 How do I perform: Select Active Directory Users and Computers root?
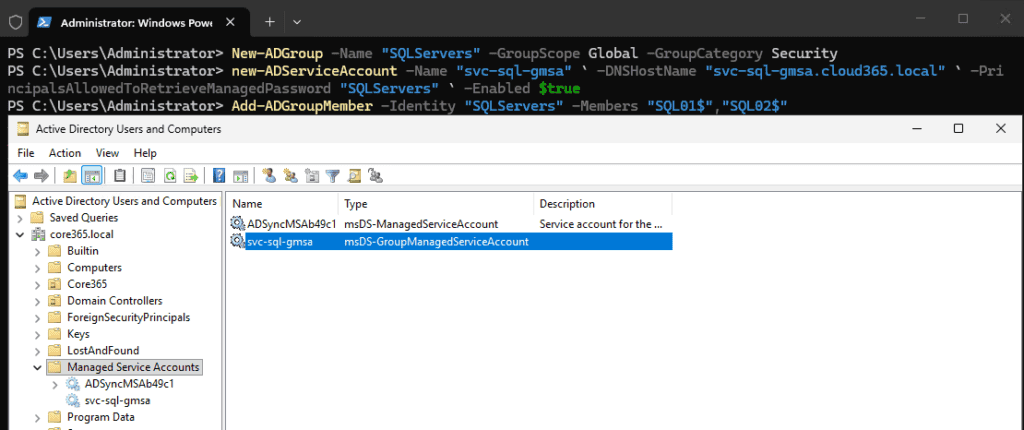[124, 201]
